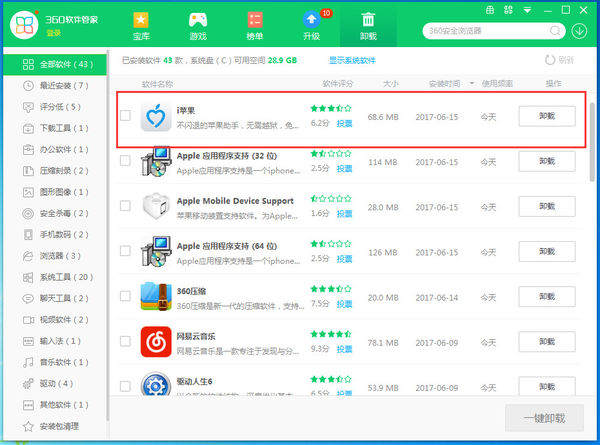Toggle the 安装时间 sort arrow
Screen dimensions: 600x445
(472, 83)
